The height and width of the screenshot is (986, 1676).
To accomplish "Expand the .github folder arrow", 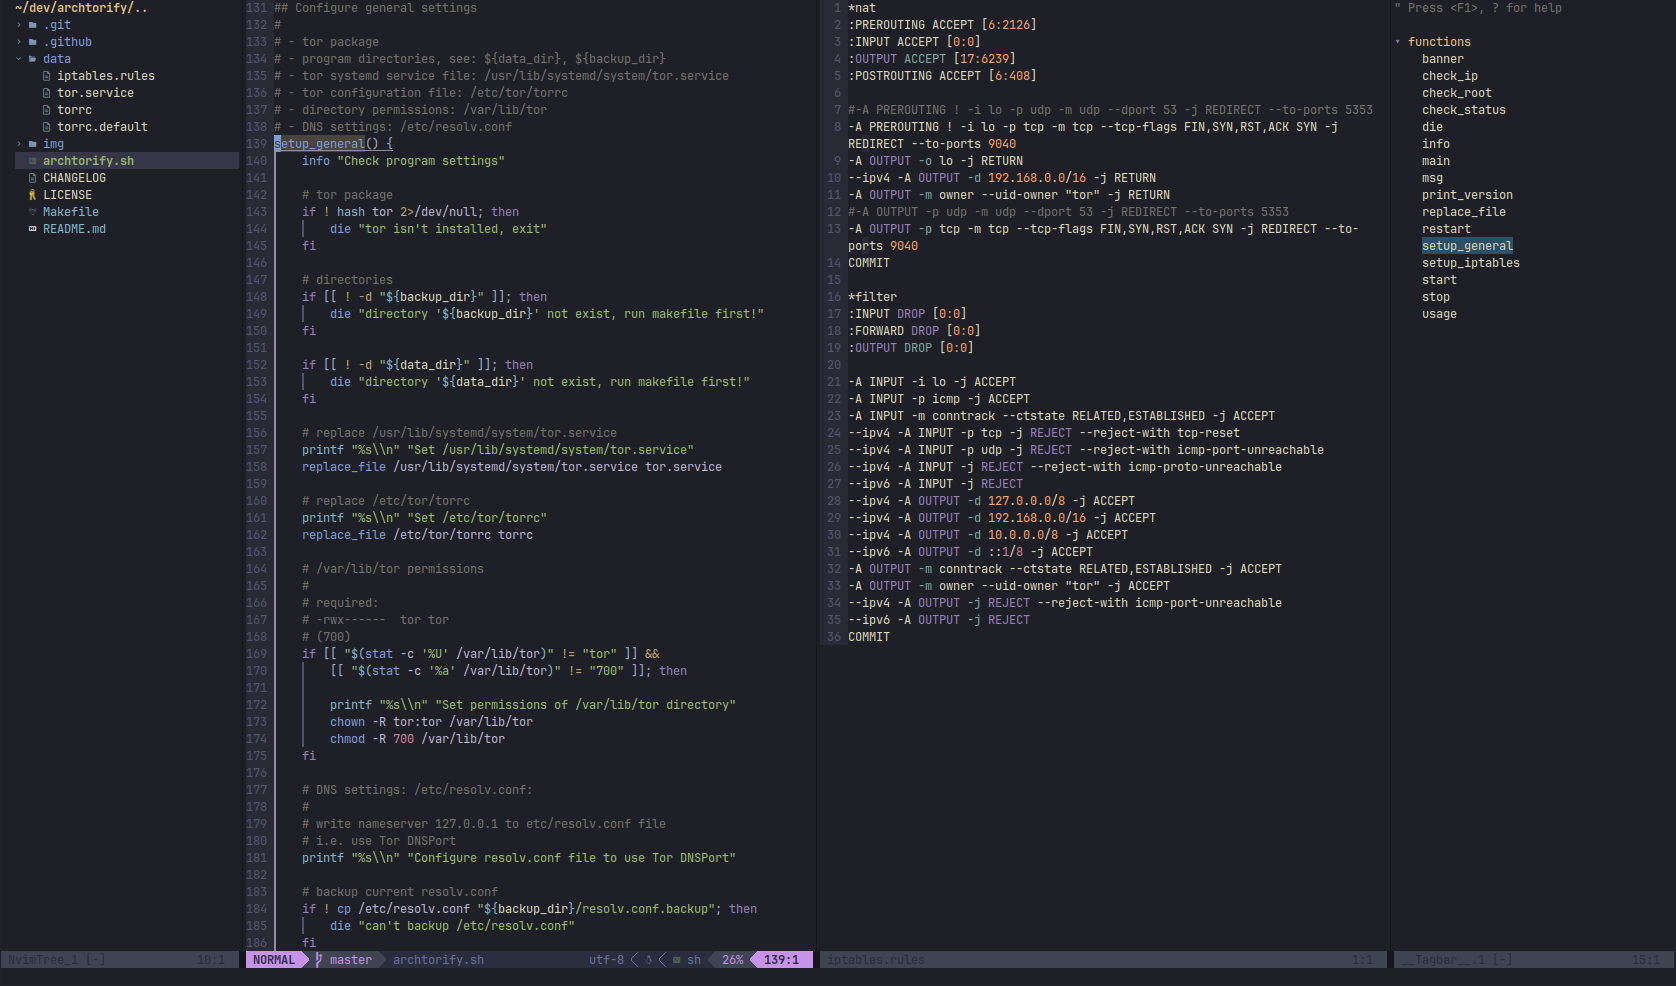I will pyautogui.click(x=19, y=42).
